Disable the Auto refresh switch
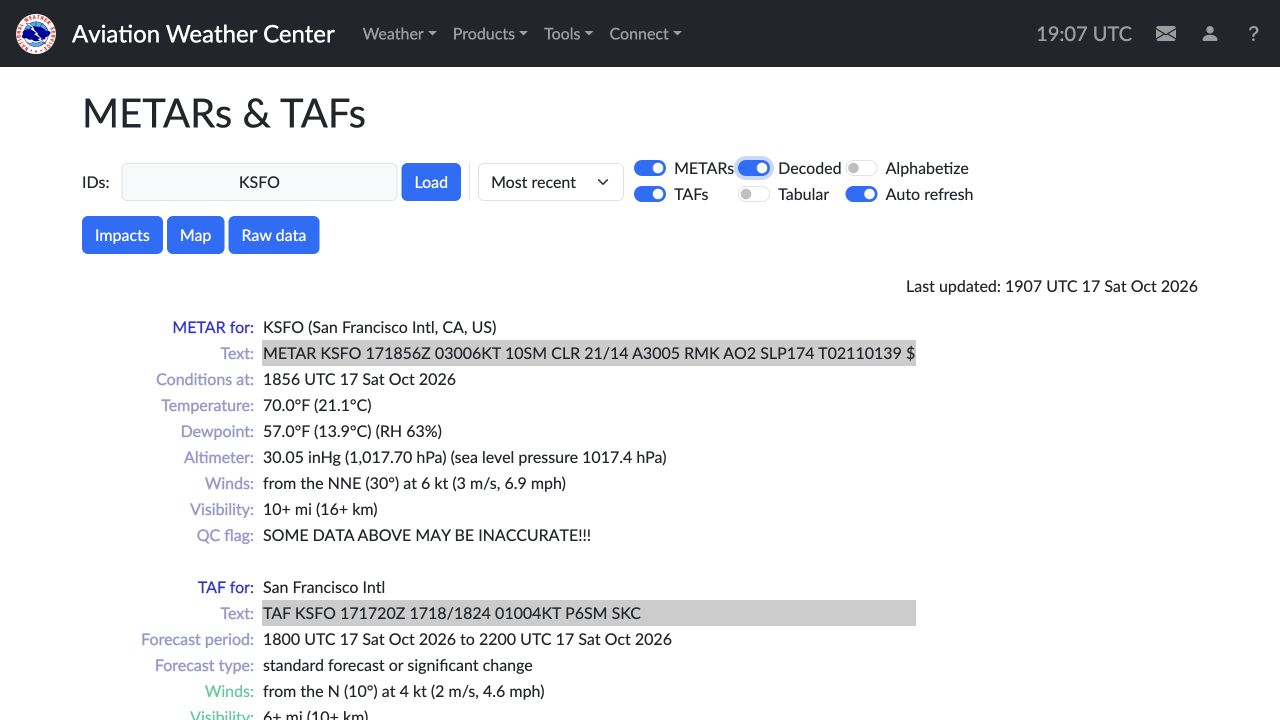Screen dimensions: 1280x720 point(861,194)
